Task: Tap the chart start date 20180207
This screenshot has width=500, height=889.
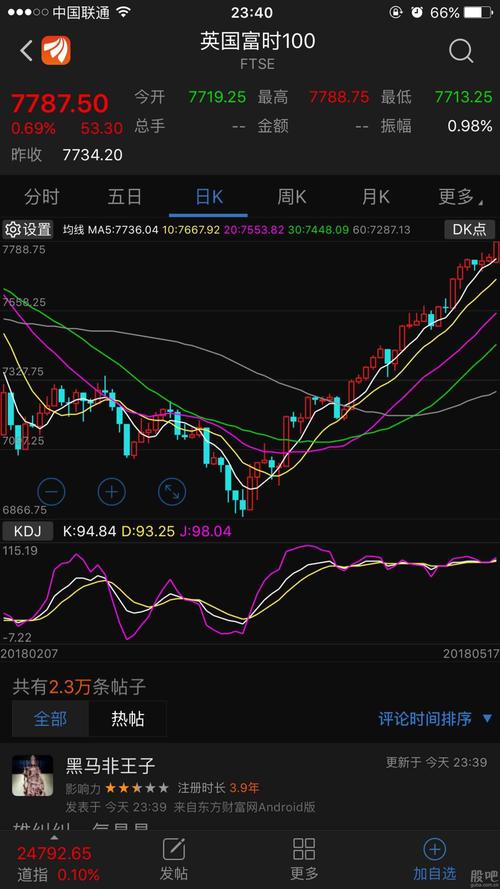Action: click(x=29, y=653)
